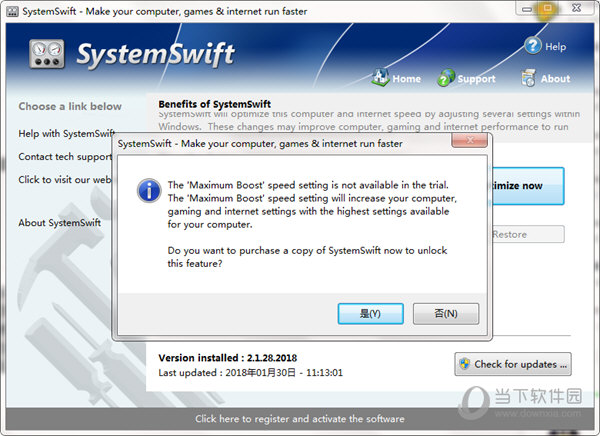Open the Home page house icon
Screen dimensions: 600x436
[380, 78]
